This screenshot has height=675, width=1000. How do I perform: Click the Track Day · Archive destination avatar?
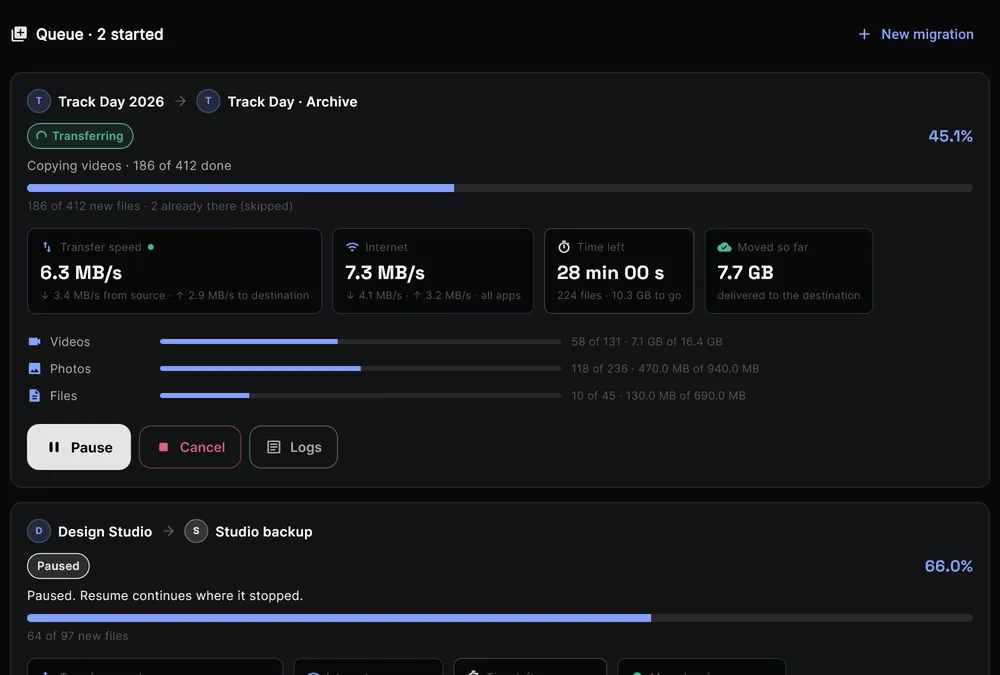(208, 101)
